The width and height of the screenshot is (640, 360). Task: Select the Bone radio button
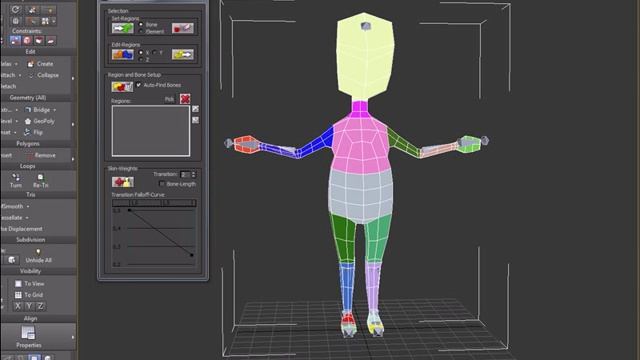coord(141,24)
